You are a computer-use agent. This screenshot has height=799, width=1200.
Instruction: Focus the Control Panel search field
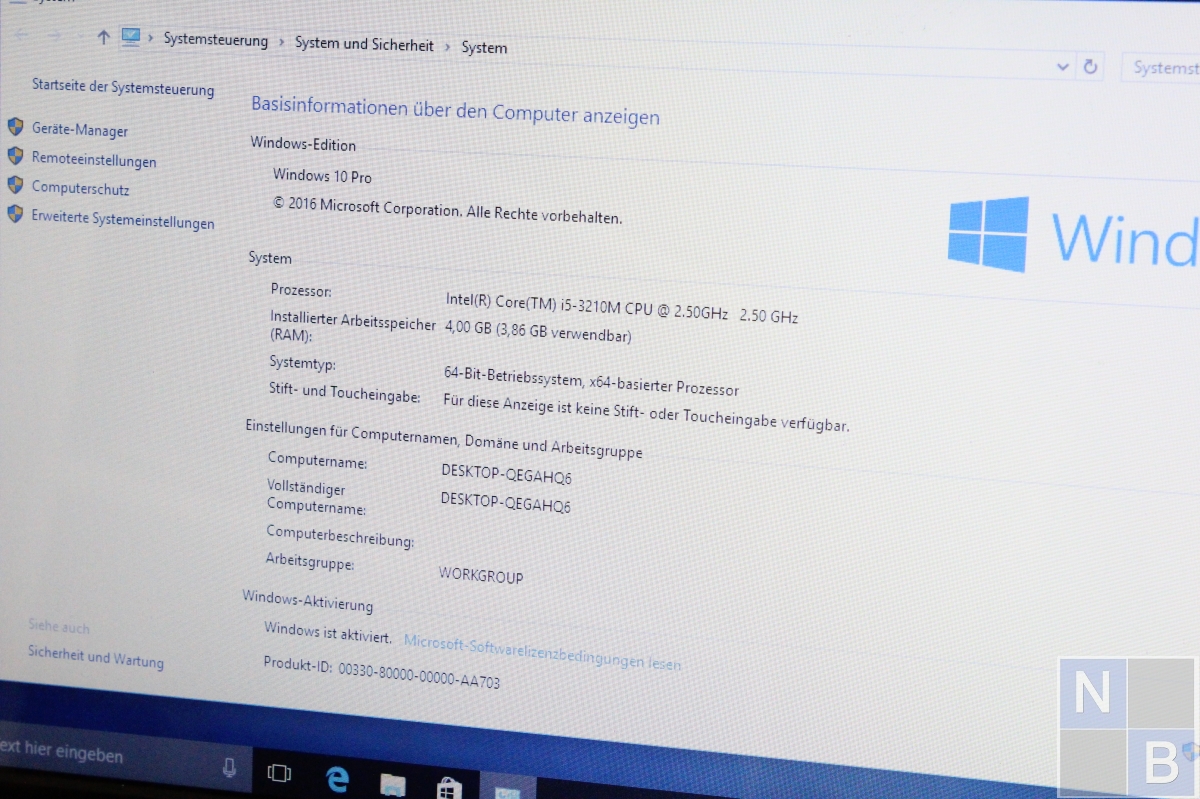click(x=1161, y=68)
